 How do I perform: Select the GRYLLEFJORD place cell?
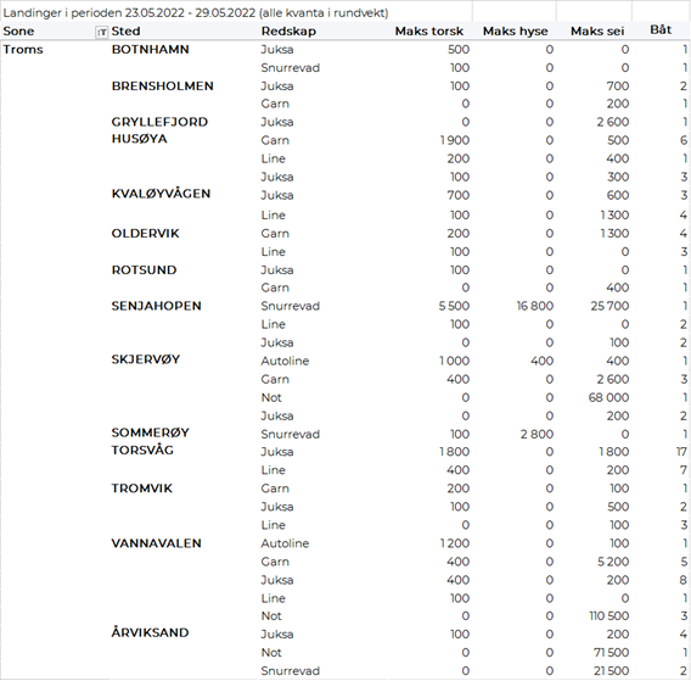[x=160, y=122]
